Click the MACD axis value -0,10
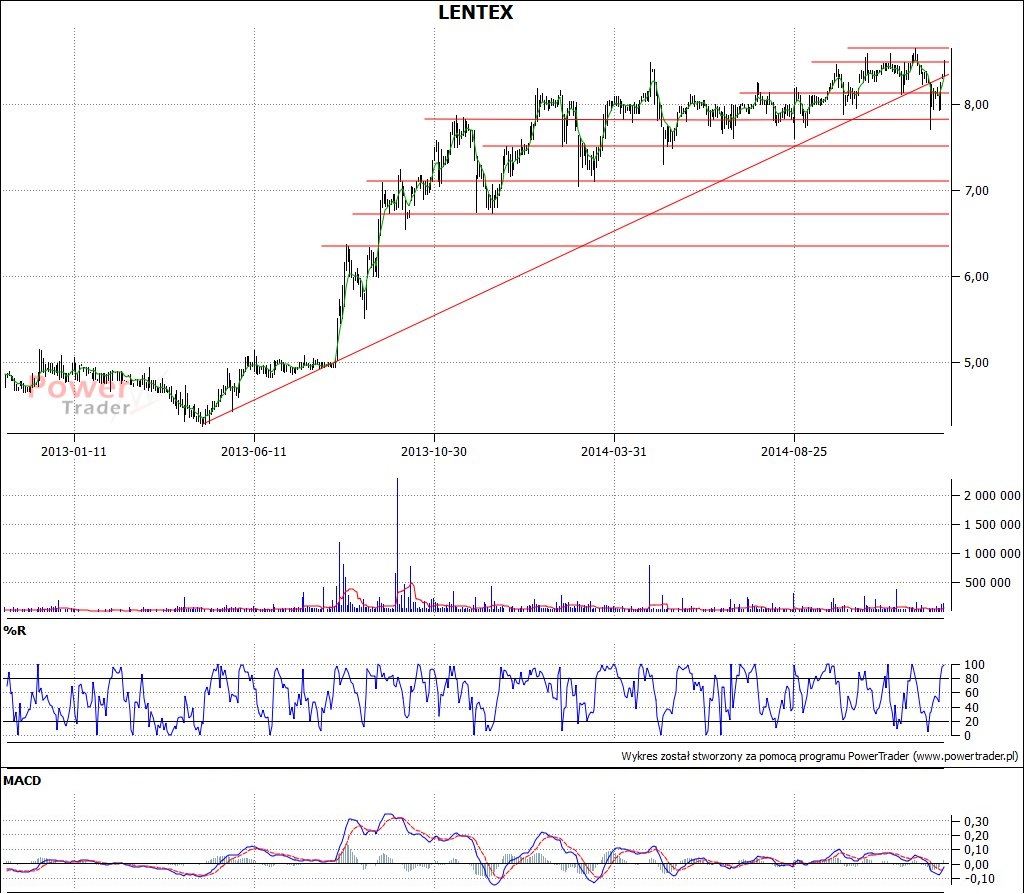The width and height of the screenshot is (1024, 894). click(x=978, y=879)
